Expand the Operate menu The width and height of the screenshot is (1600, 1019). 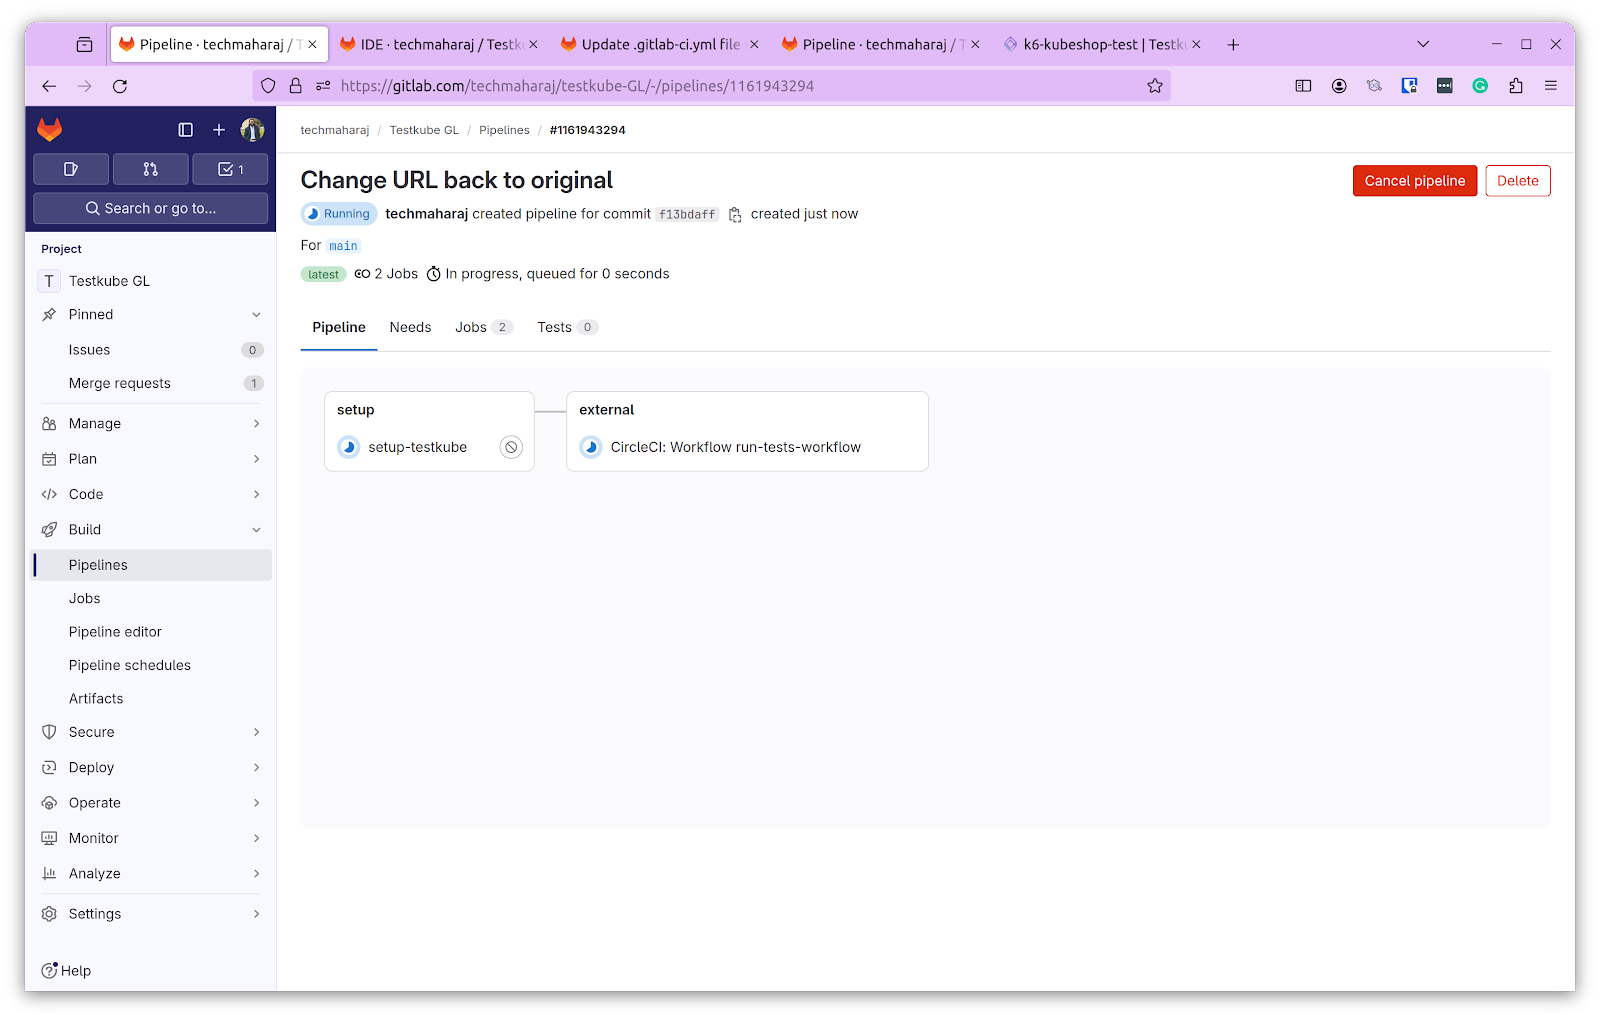coord(151,803)
